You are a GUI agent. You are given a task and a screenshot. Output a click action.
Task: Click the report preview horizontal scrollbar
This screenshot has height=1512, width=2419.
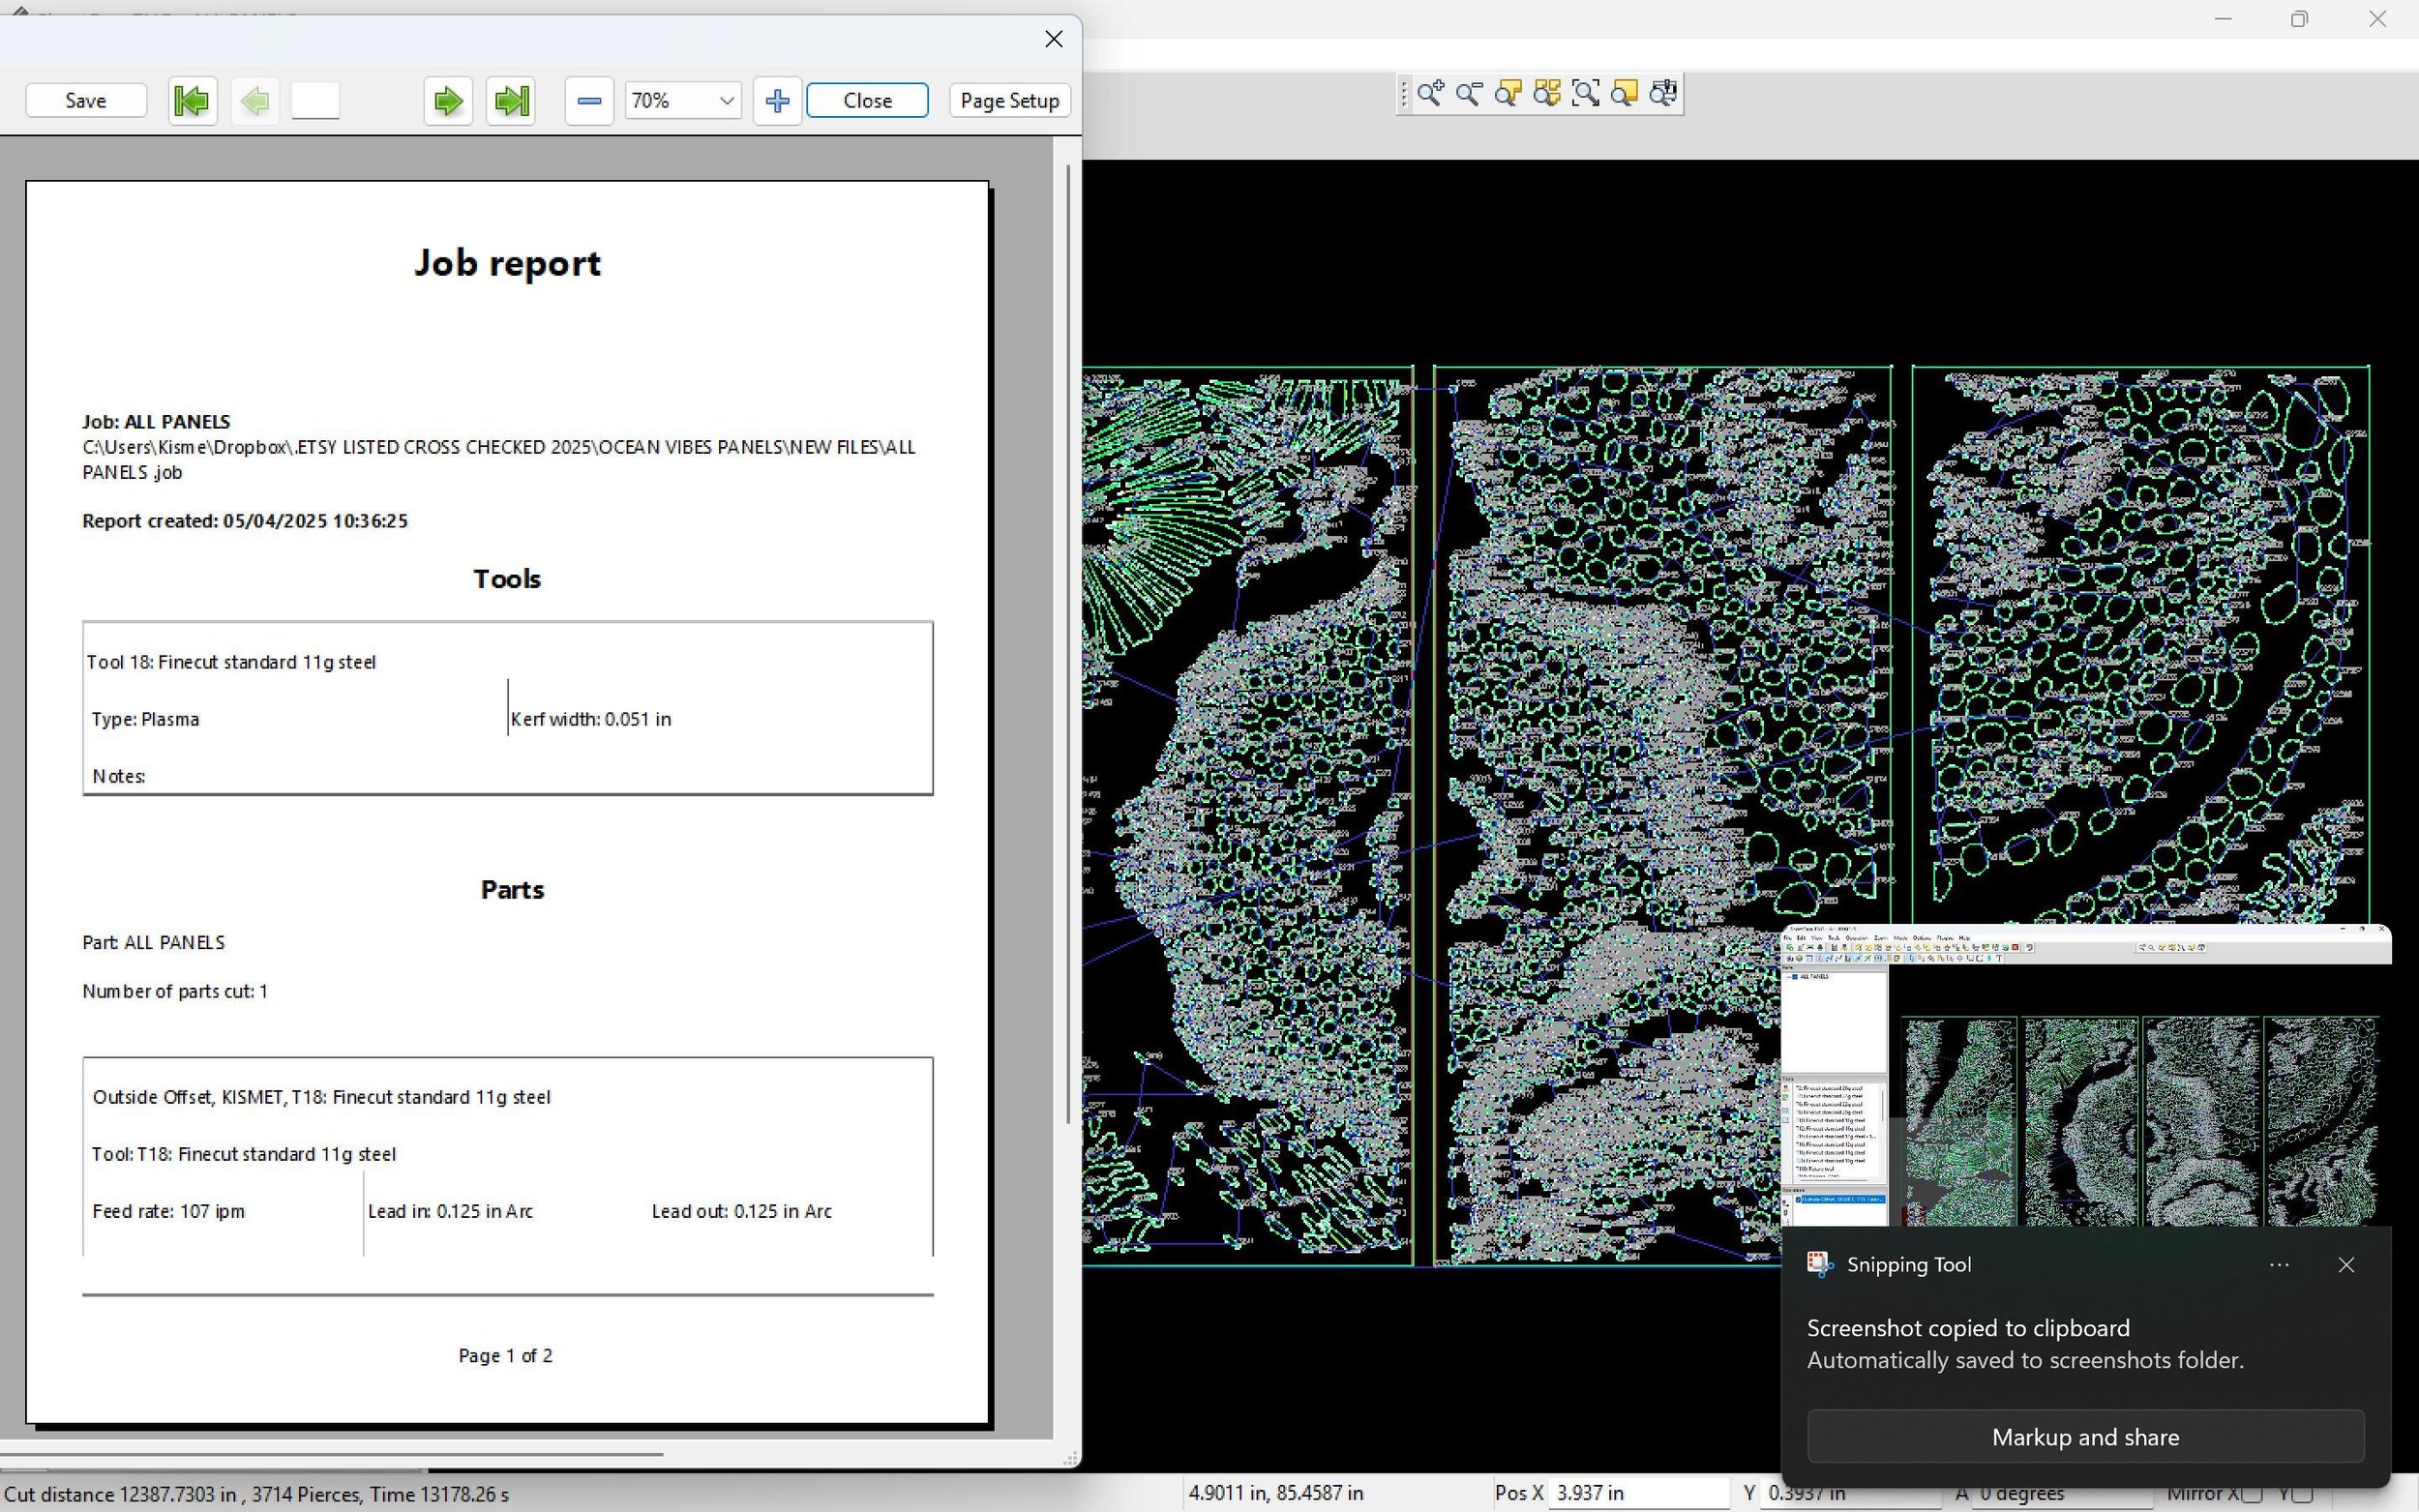[331, 1454]
